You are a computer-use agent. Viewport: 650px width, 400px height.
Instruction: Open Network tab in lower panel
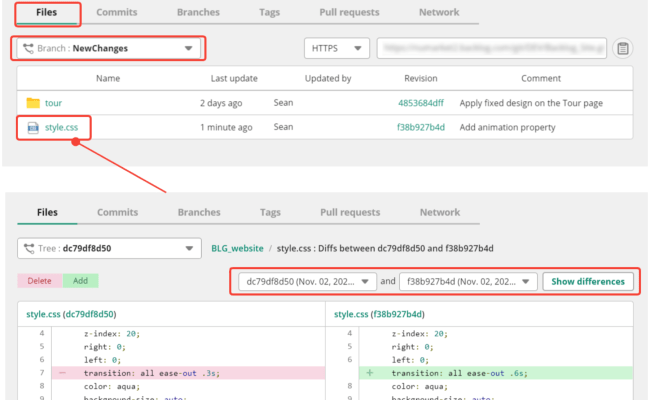pyautogui.click(x=440, y=212)
